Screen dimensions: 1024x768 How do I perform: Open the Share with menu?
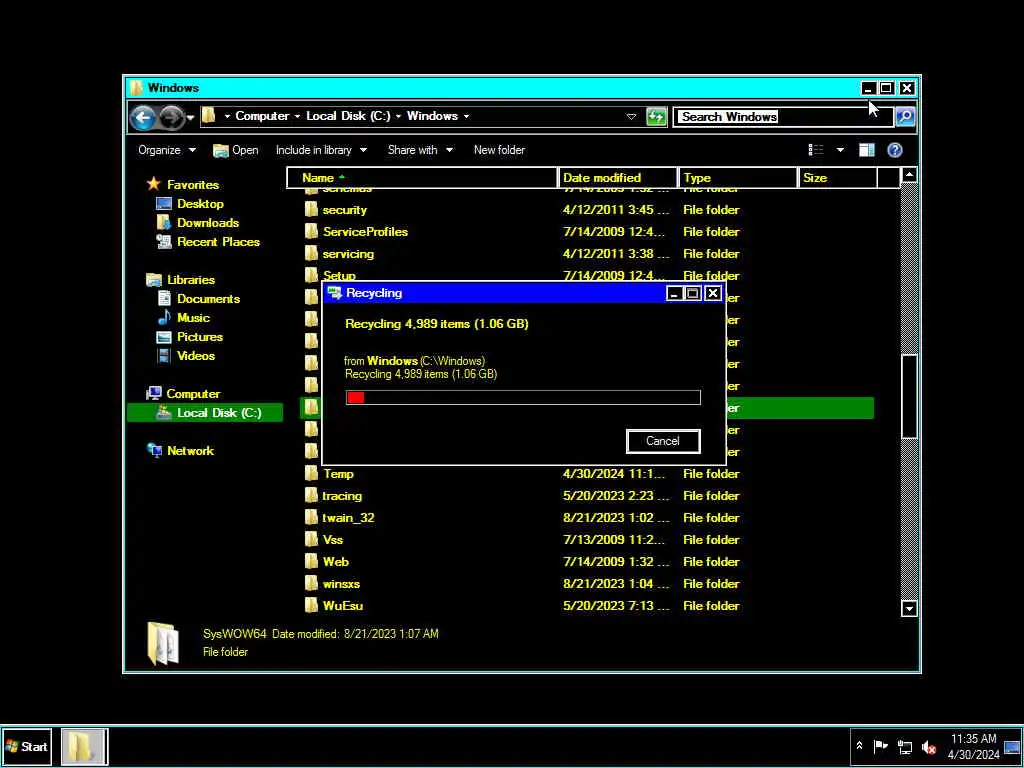click(420, 150)
